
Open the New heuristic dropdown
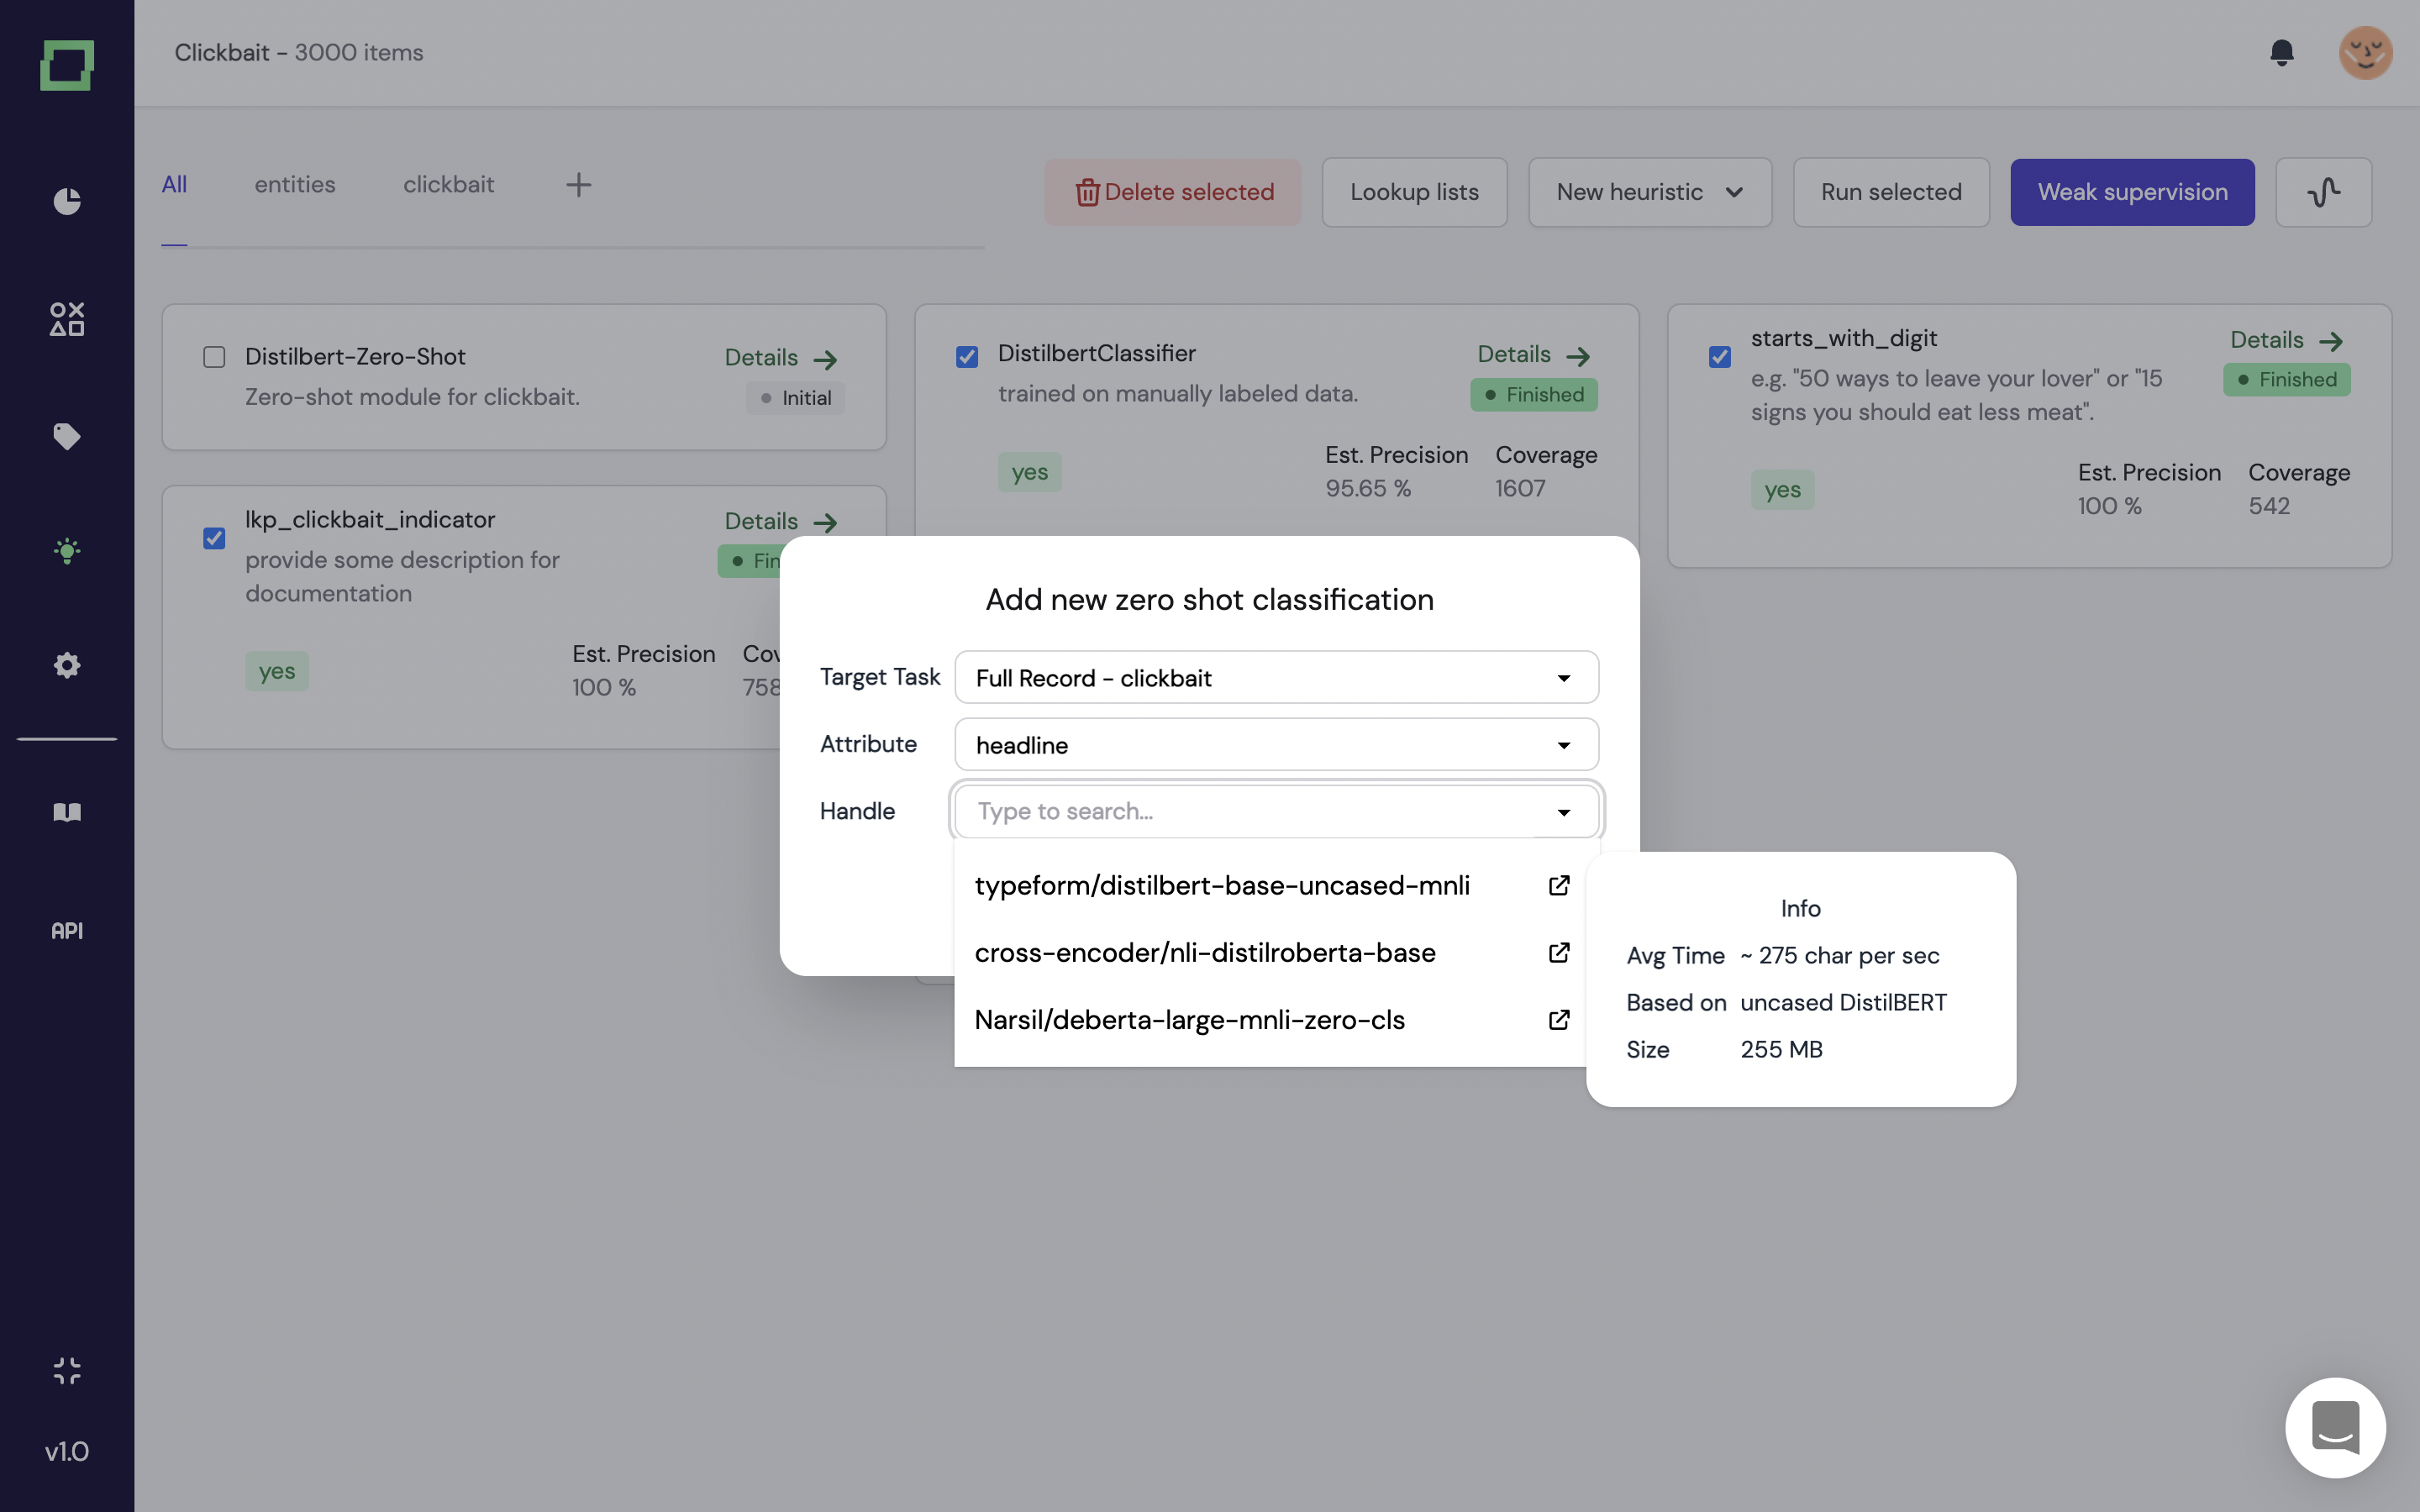pyautogui.click(x=1649, y=192)
